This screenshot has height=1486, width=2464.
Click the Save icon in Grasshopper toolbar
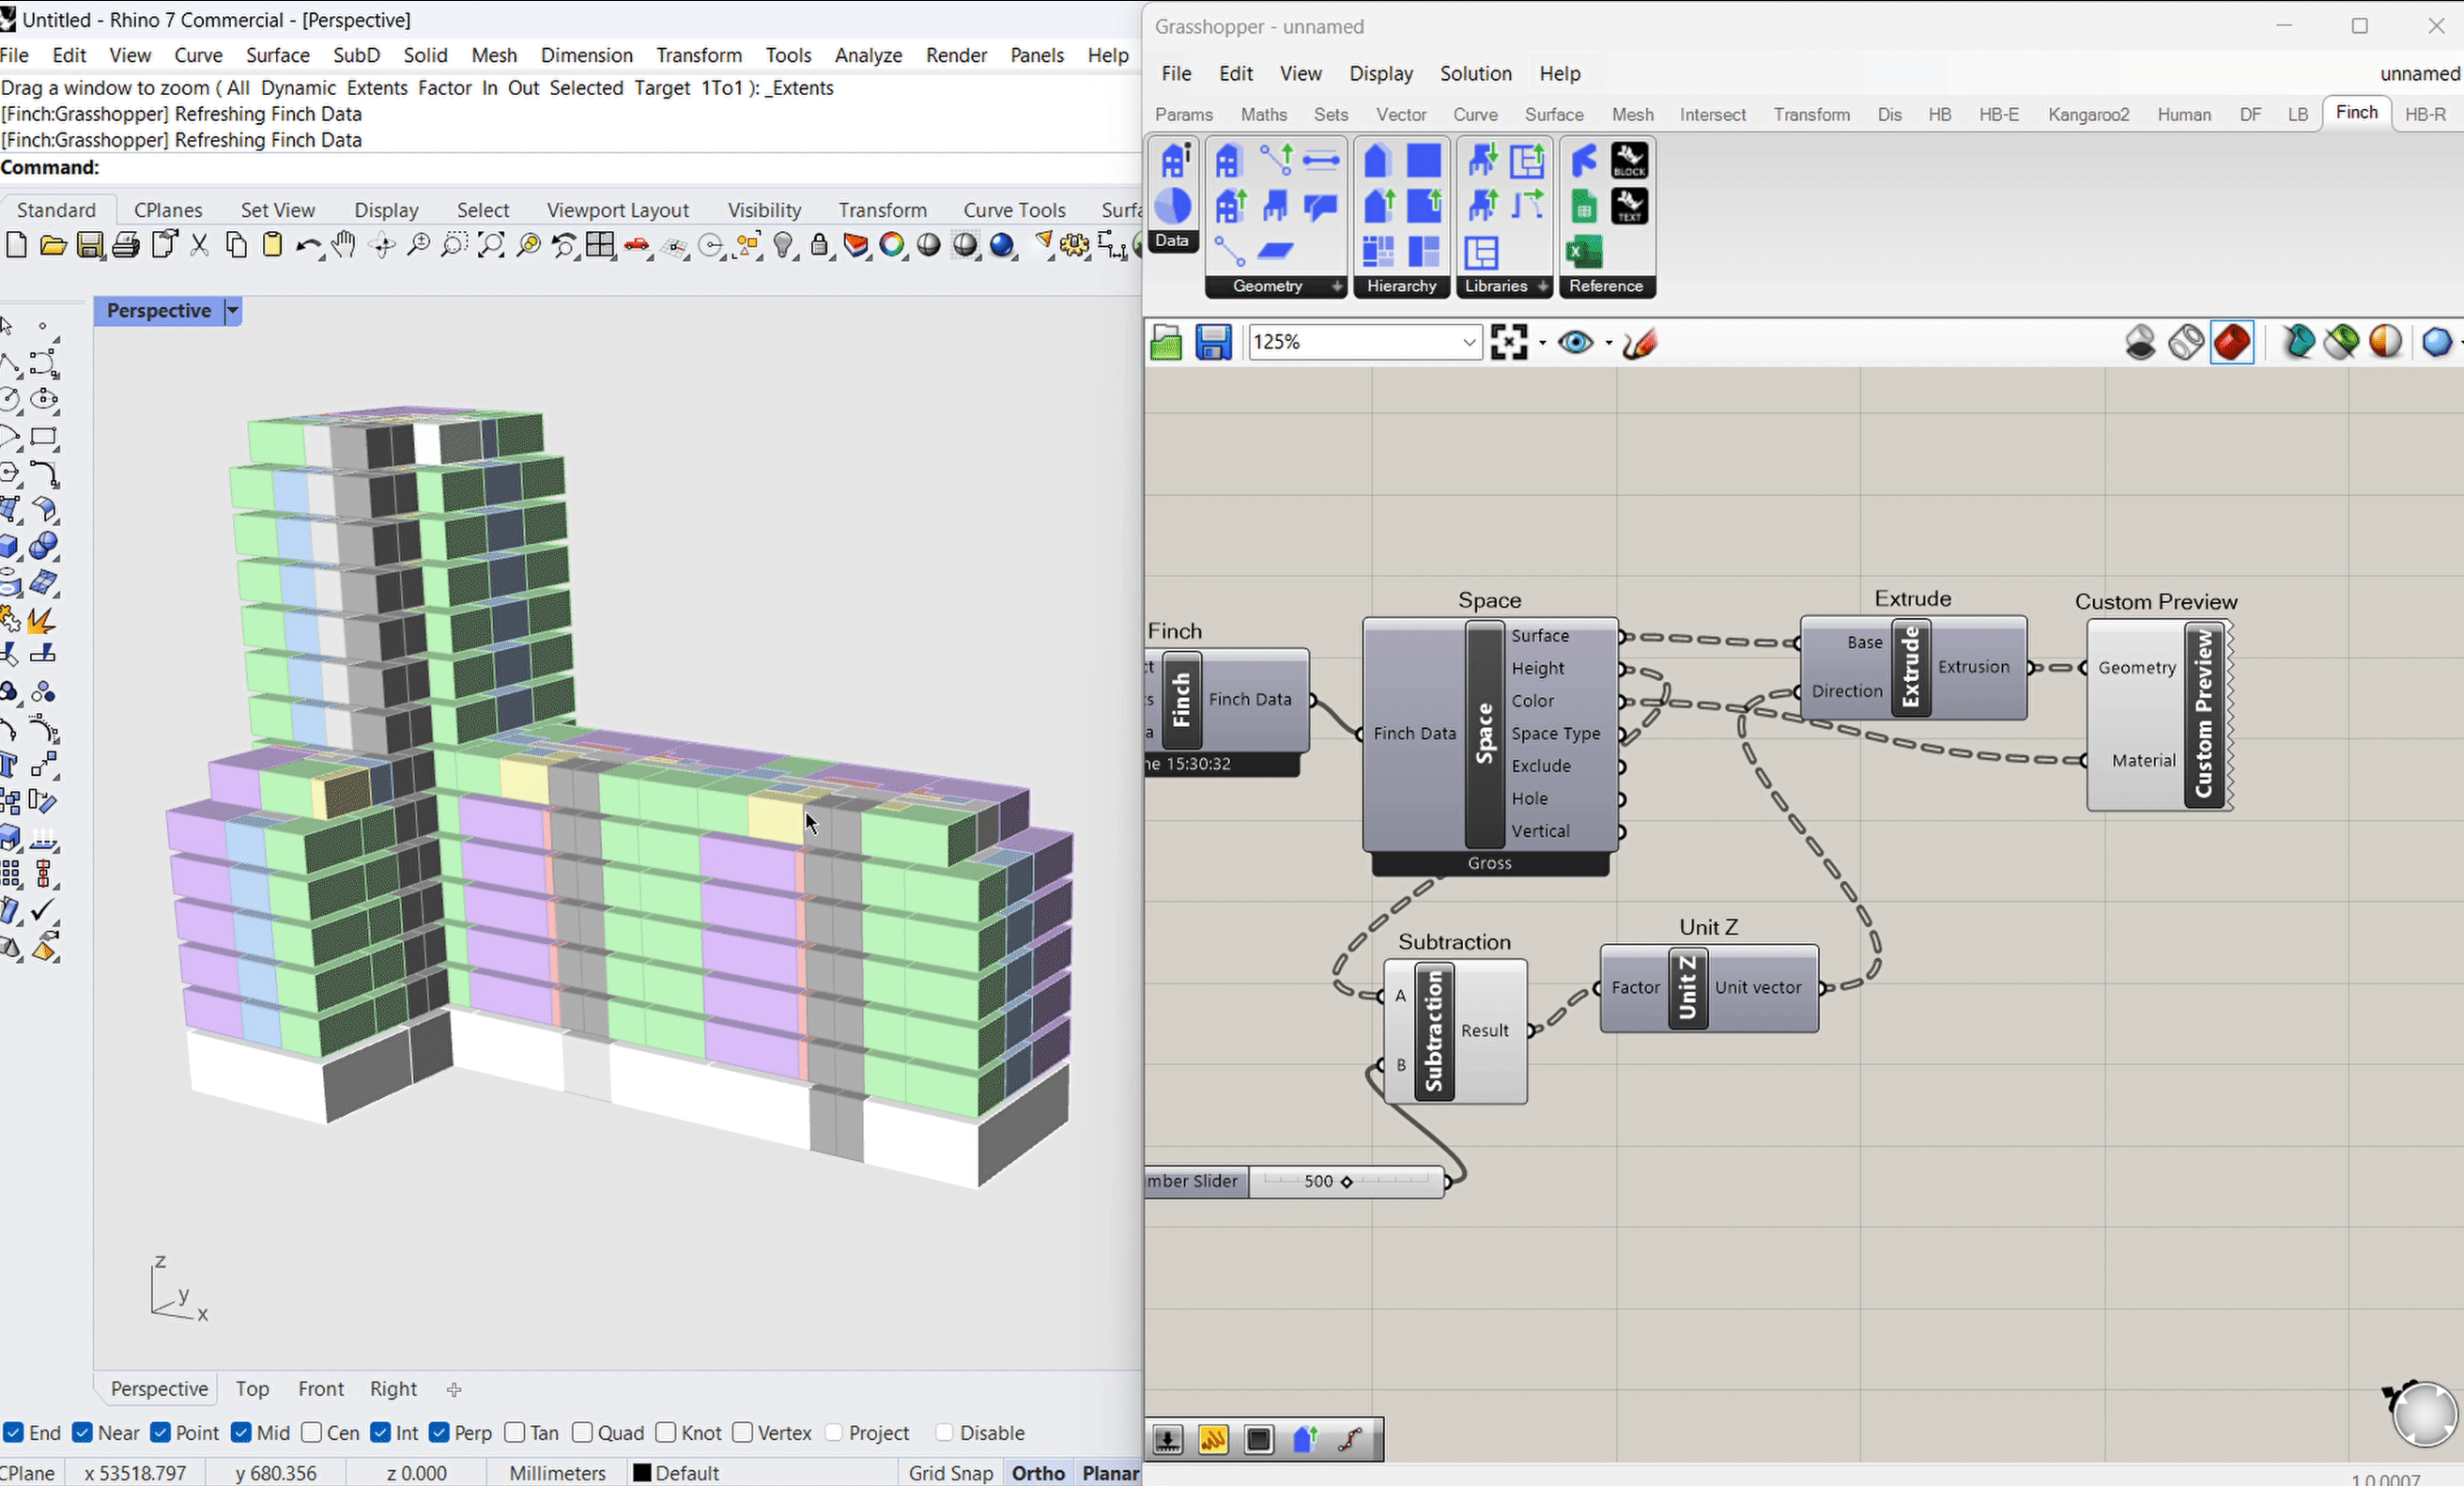[1213, 342]
